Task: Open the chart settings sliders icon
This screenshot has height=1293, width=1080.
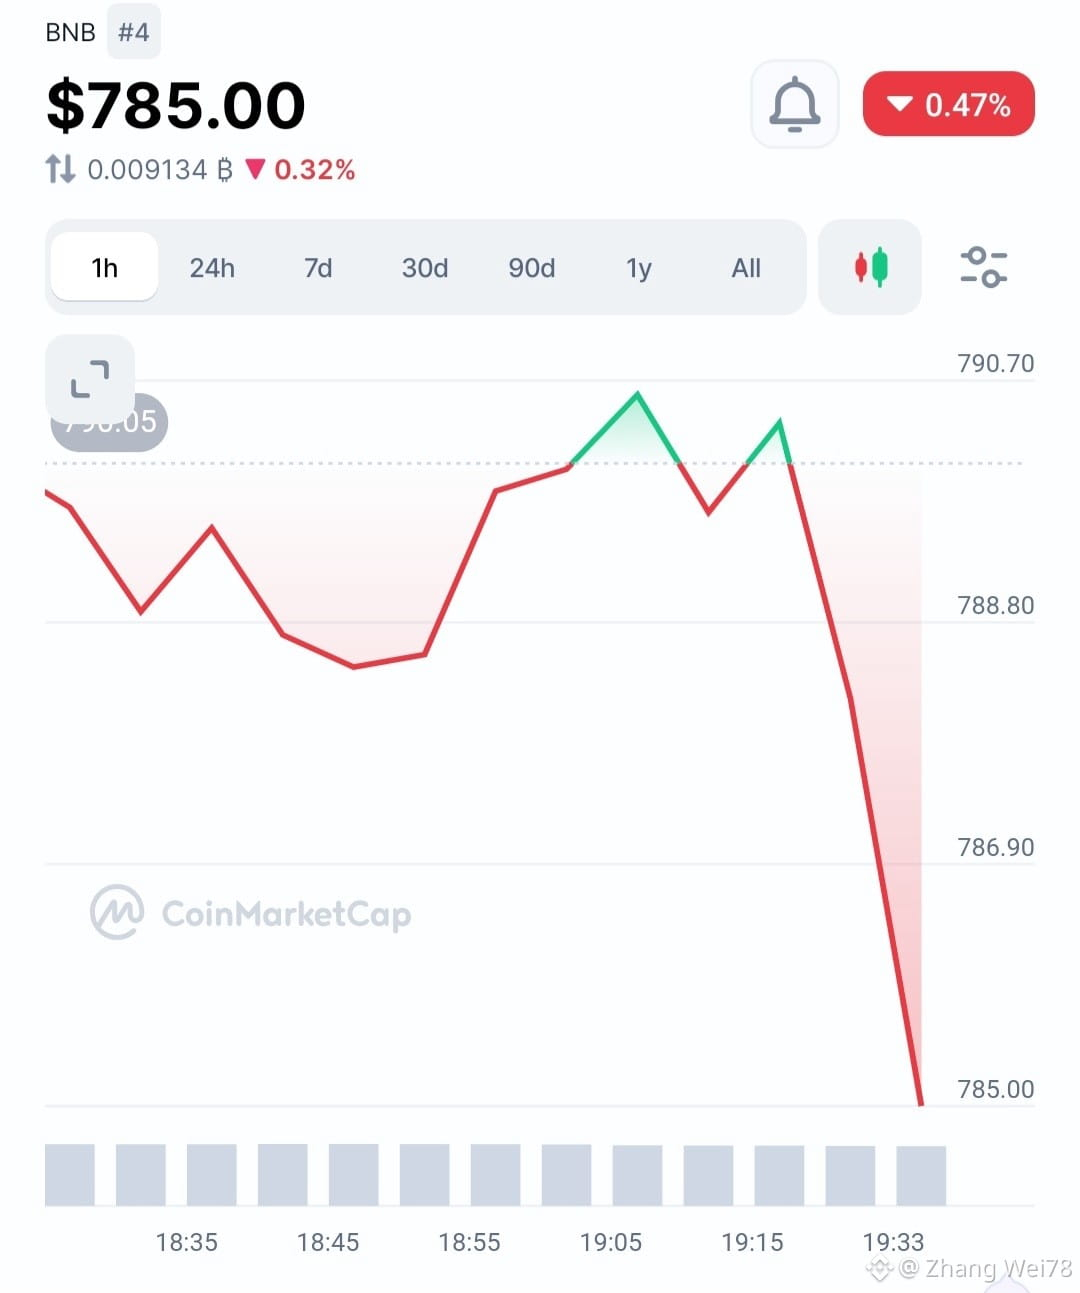Action: pyautogui.click(x=983, y=267)
